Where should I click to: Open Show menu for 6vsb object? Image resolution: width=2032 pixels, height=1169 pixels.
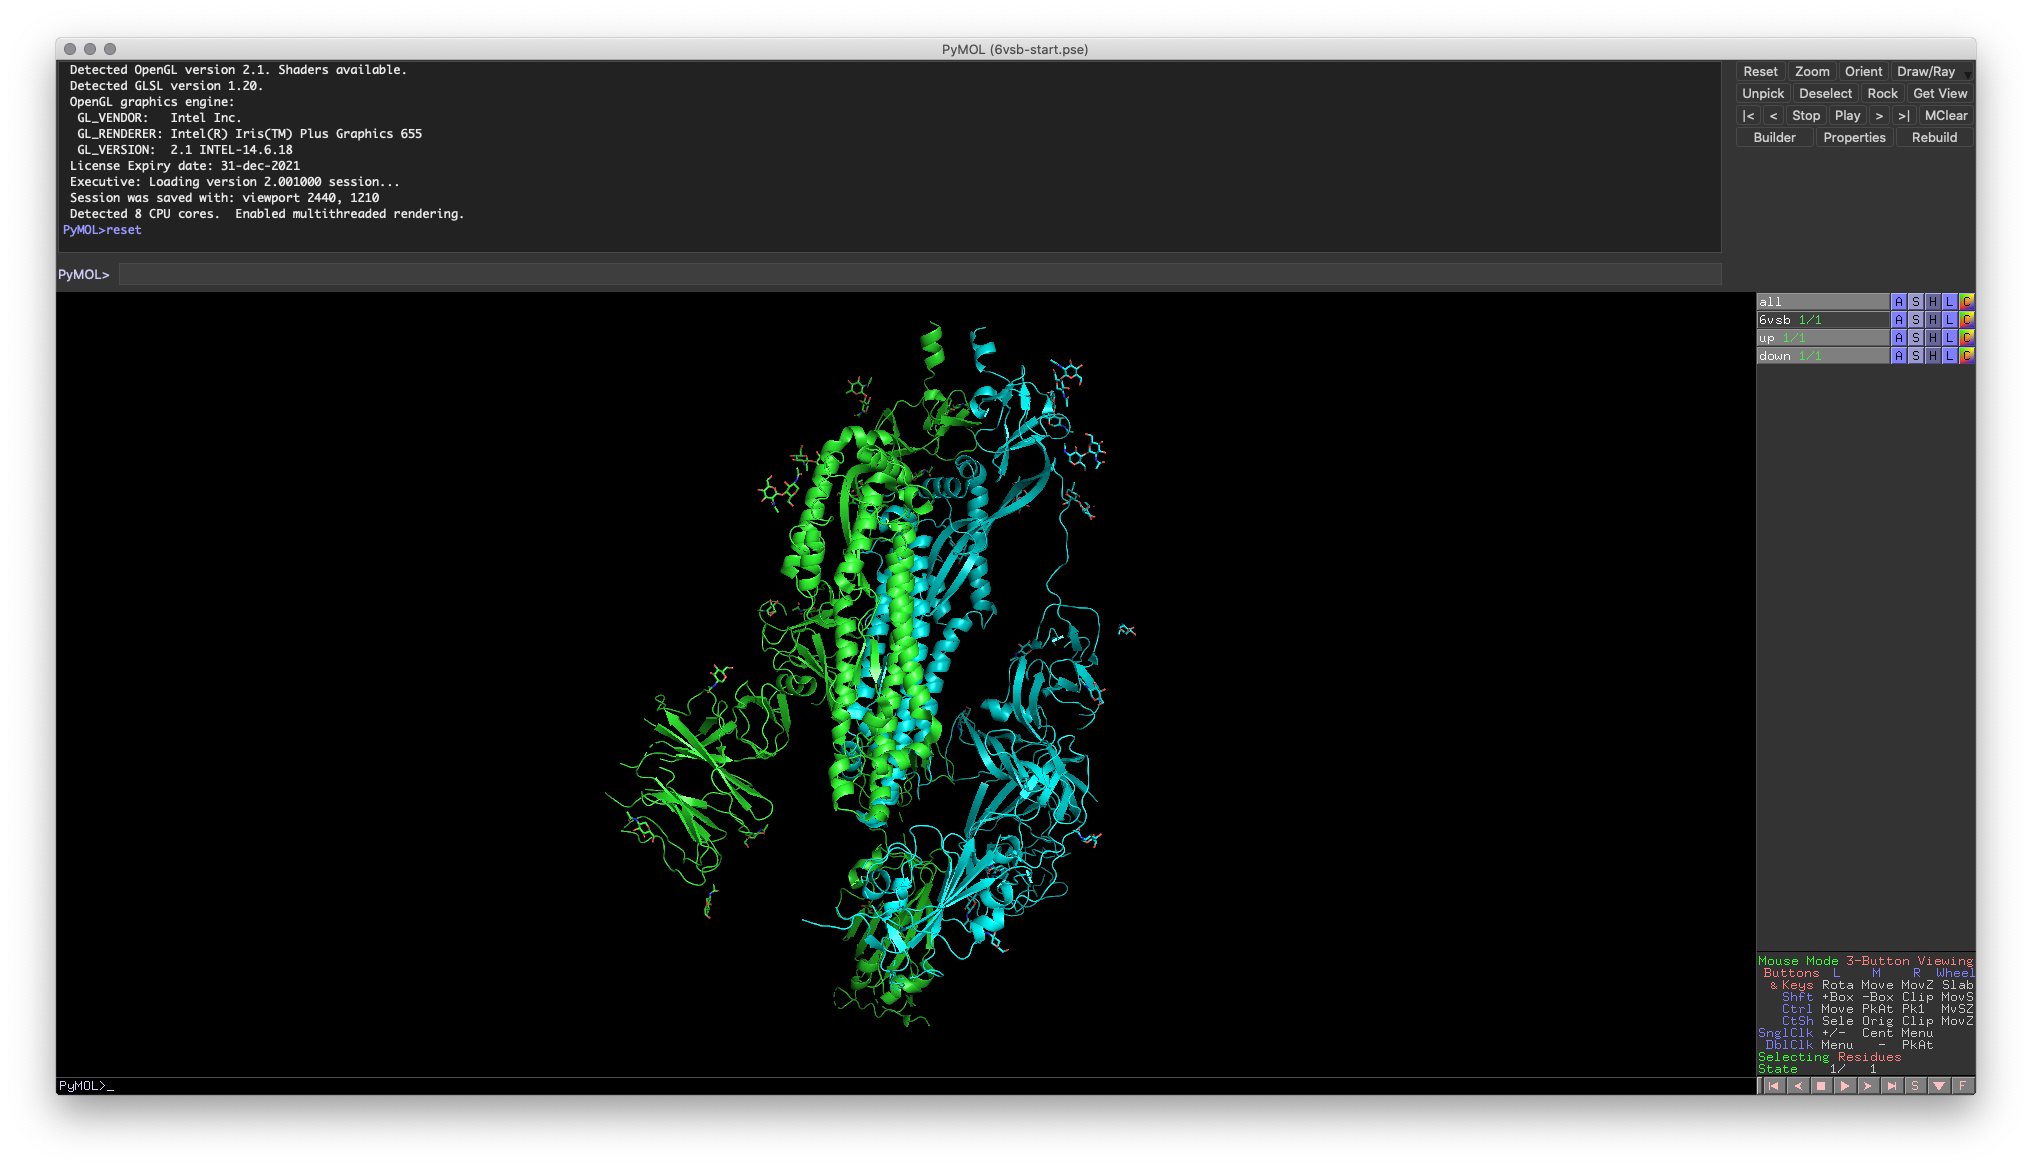coord(1916,320)
